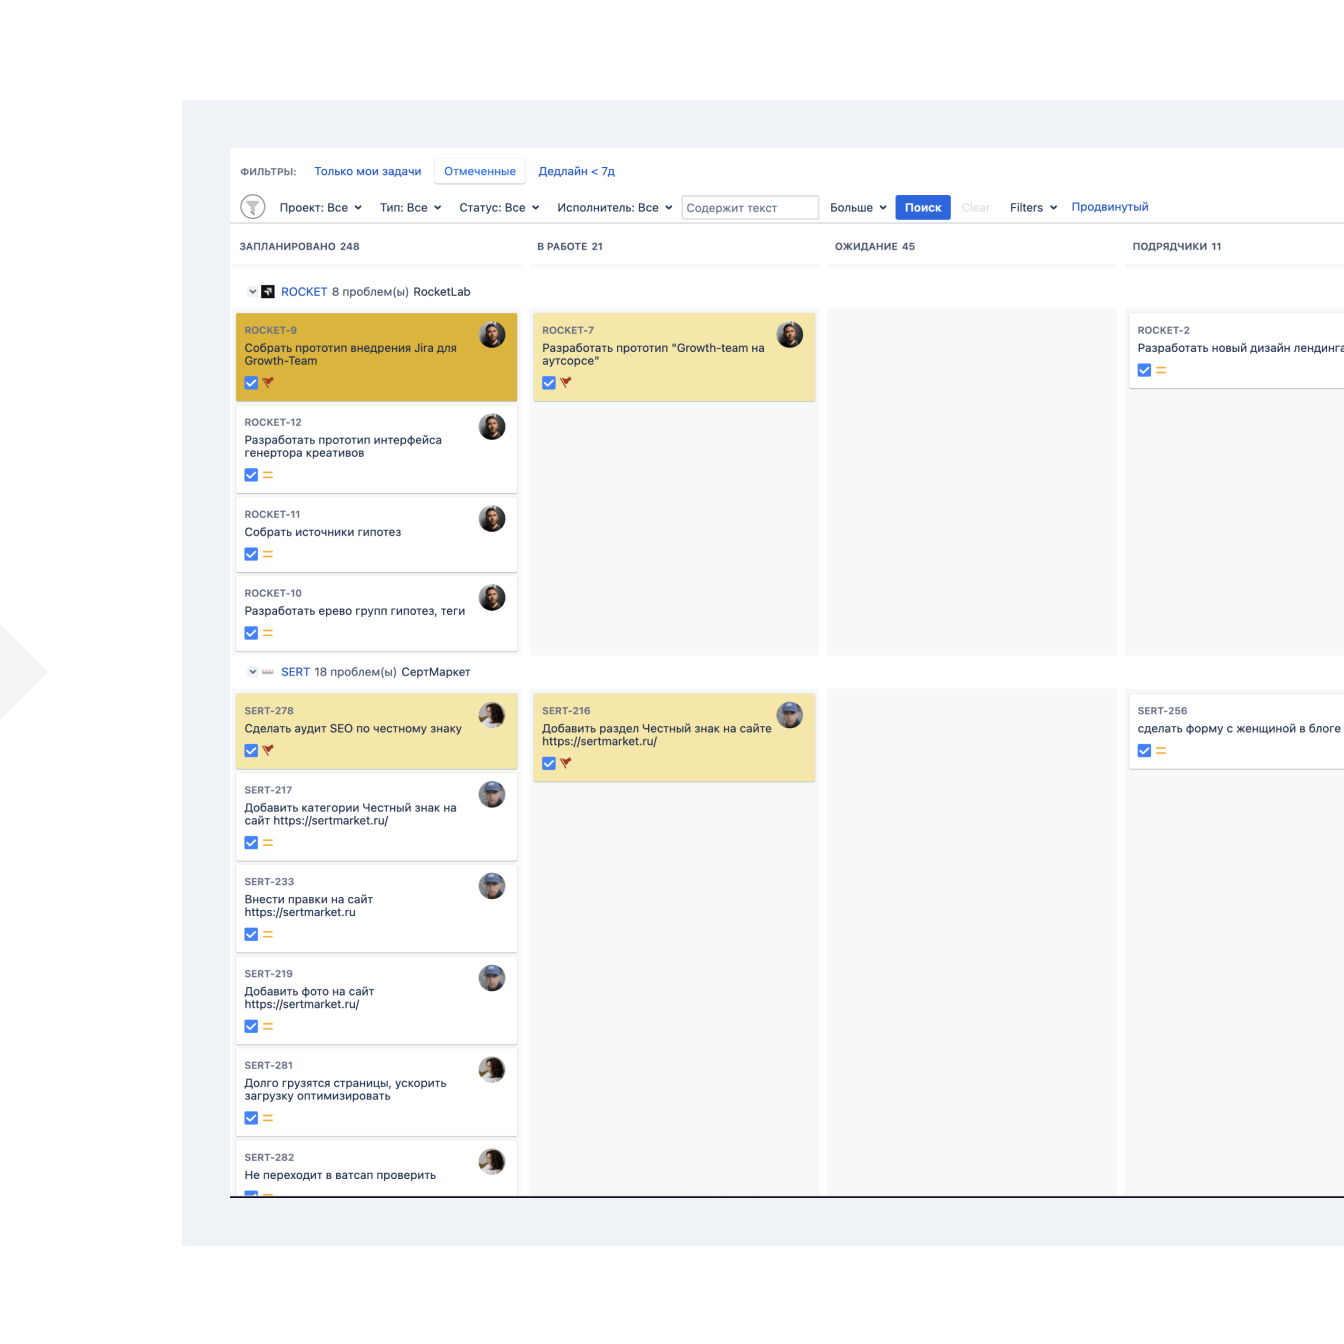Click assignee avatar on SERT-216 card

tap(789, 715)
